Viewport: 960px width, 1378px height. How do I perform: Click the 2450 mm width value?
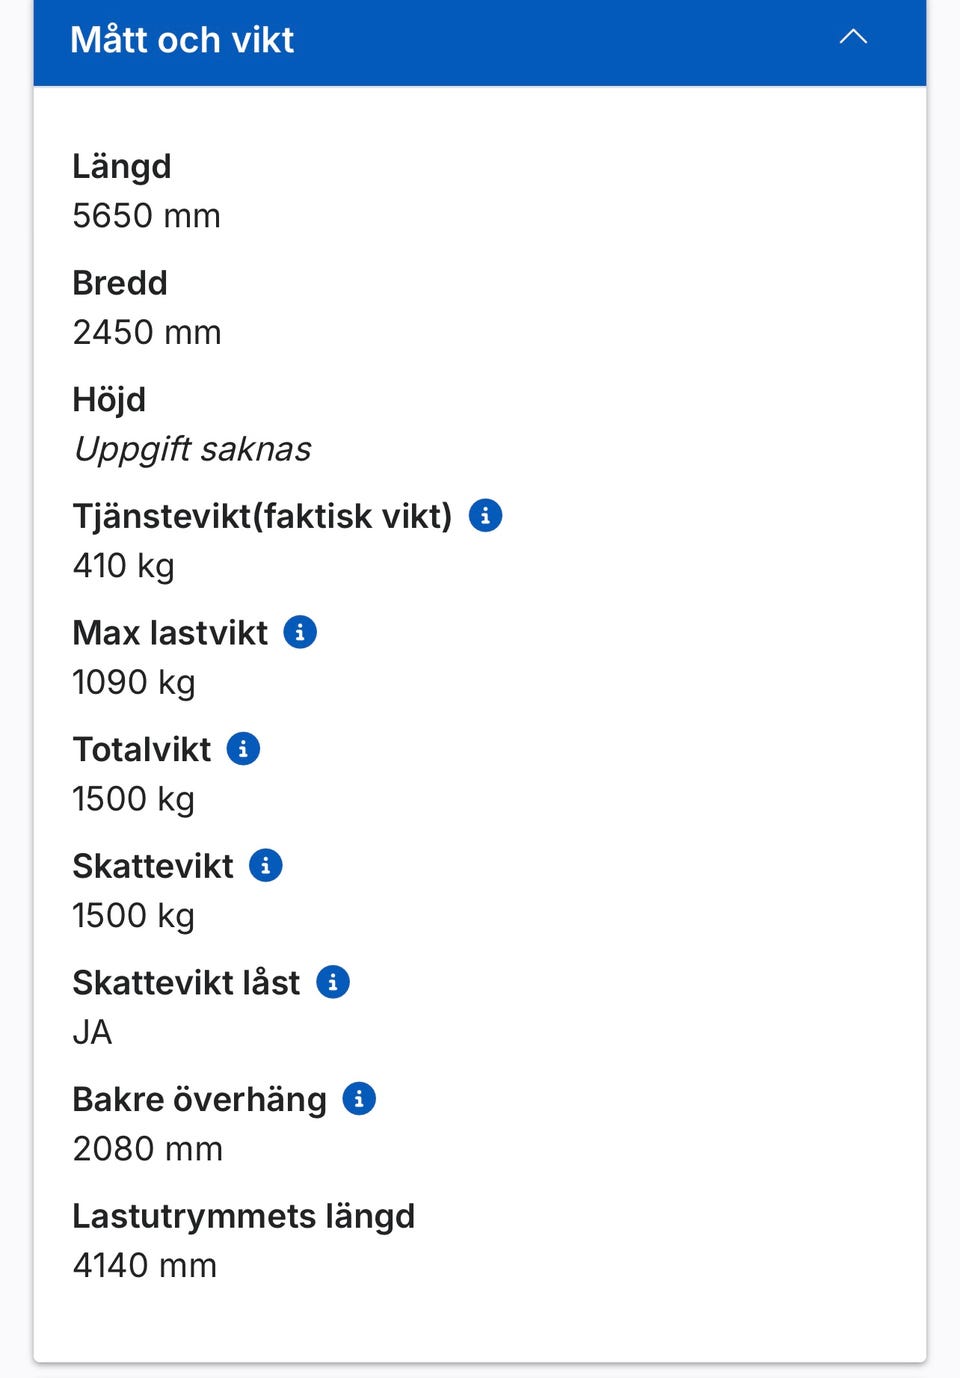tap(147, 333)
